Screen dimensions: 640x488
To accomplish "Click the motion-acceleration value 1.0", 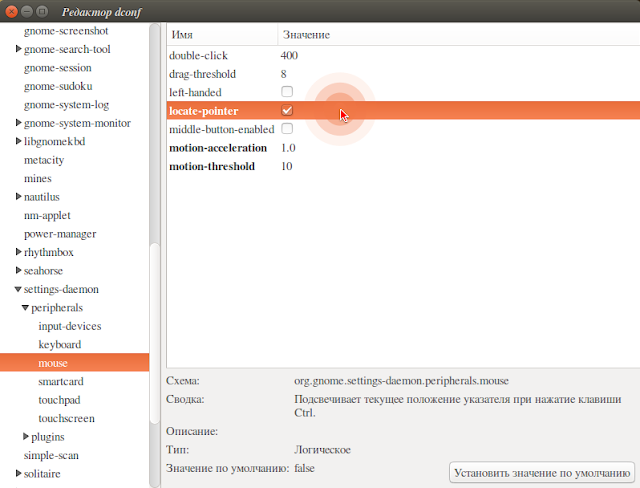I will tap(288, 148).
